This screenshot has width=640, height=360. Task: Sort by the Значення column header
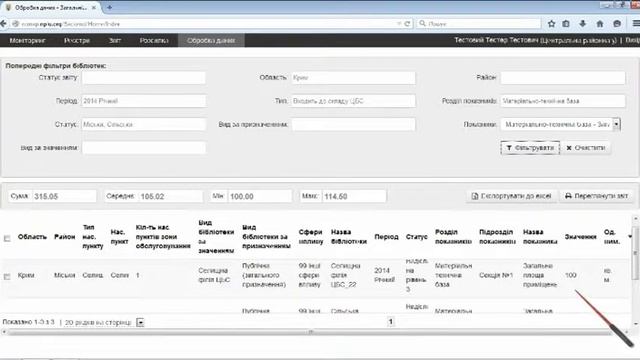580,237
